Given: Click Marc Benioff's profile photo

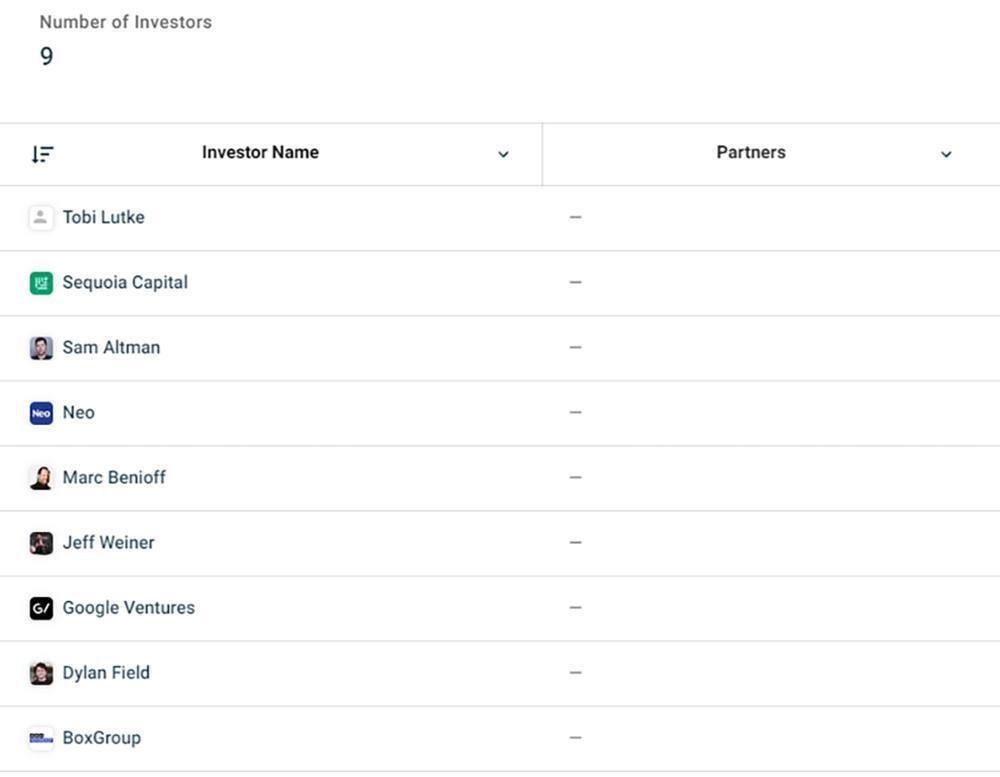Looking at the screenshot, I should [41, 478].
